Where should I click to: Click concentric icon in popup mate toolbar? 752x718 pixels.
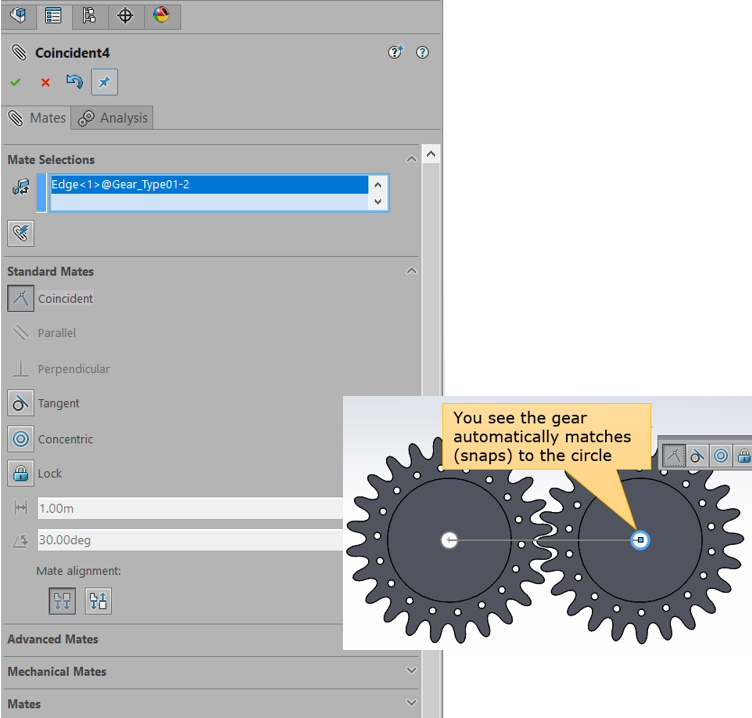(720, 456)
